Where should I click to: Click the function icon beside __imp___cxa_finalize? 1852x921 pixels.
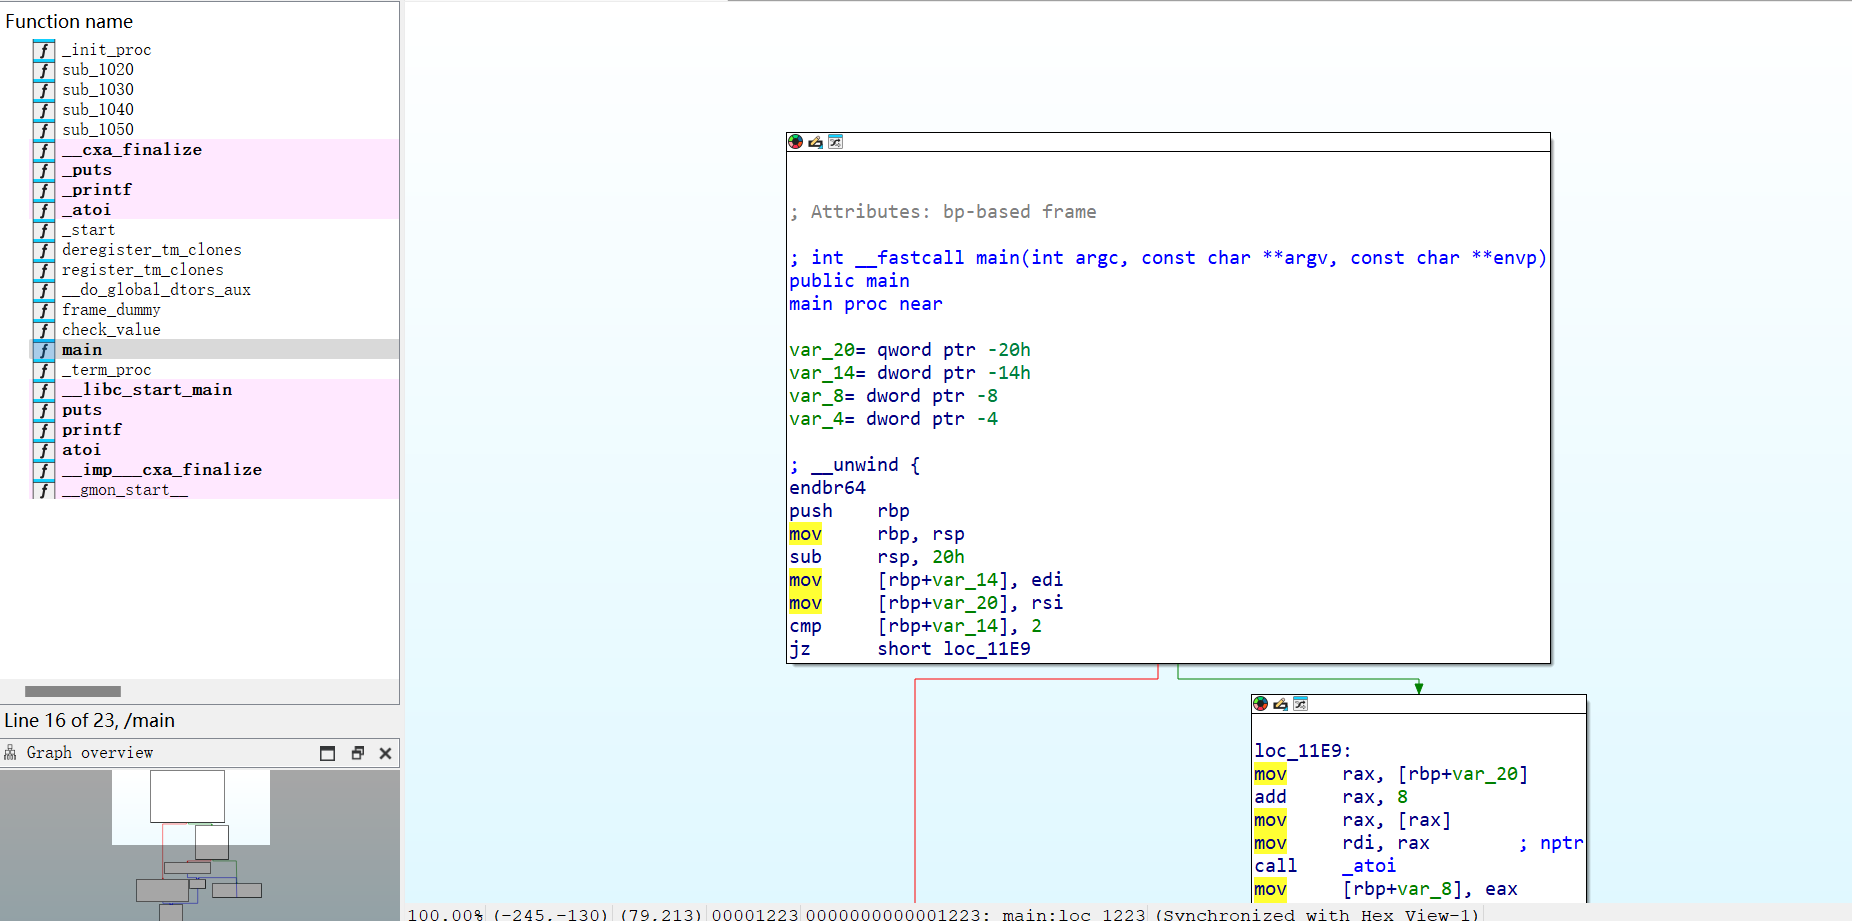click(x=44, y=470)
